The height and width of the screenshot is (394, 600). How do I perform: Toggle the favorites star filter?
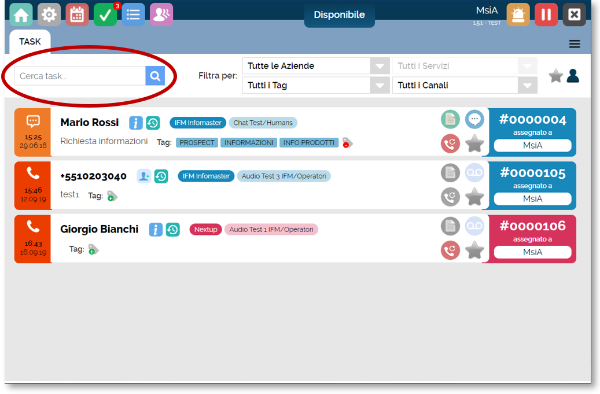tap(556, 76)
